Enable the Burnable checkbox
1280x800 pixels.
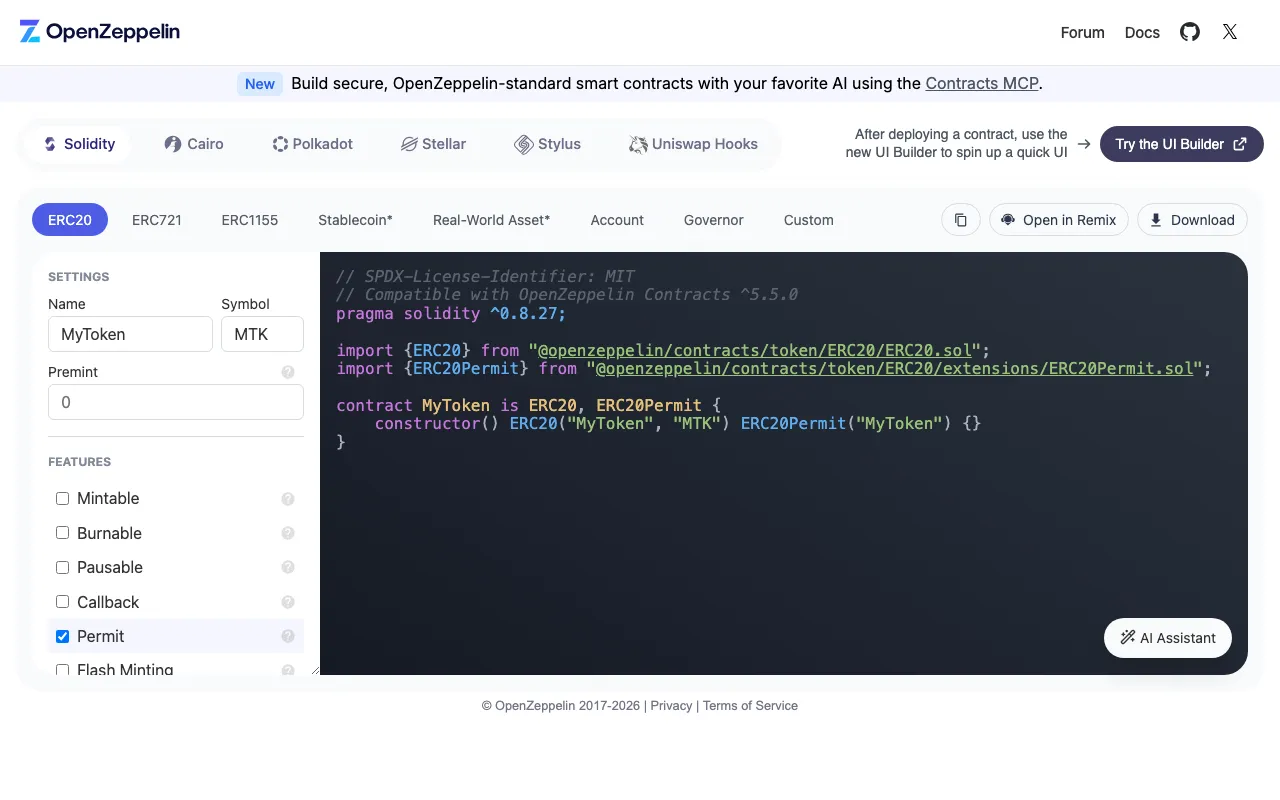pyautogui.click(x=62, y=533)
